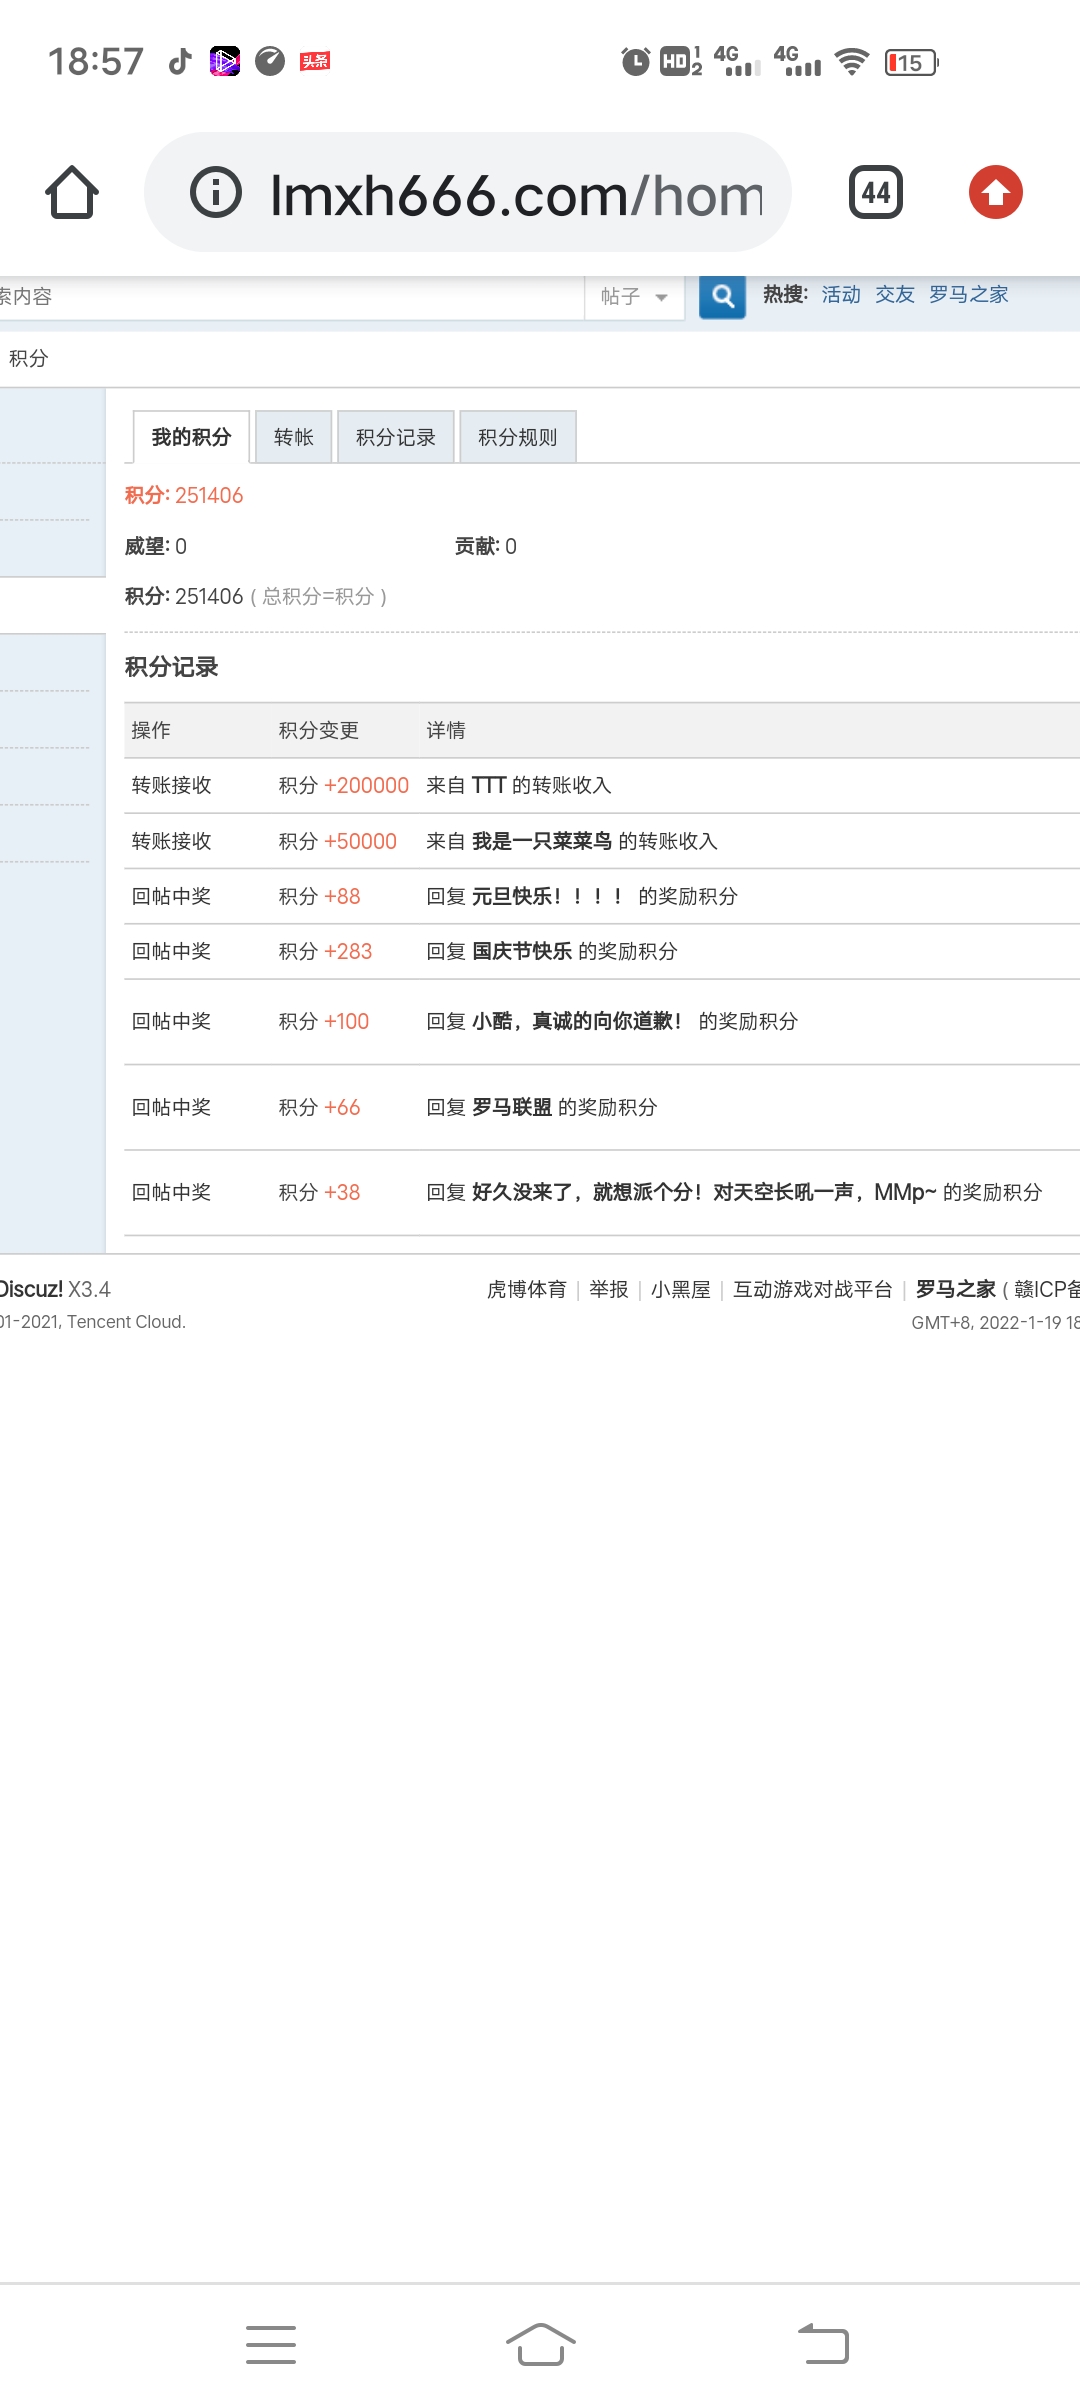Click orange 积分: 251406 total

pyautogui.click(x=184, y=496)
